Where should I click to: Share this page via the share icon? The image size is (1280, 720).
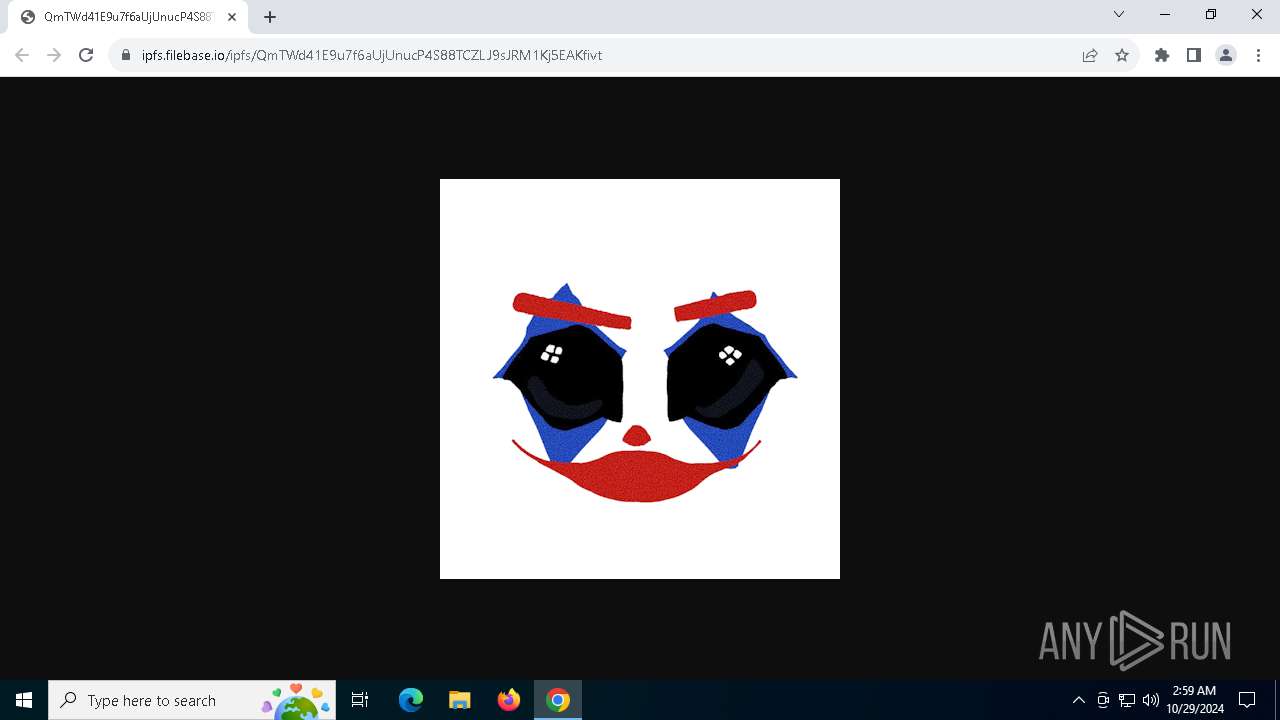click(x=1090, y=55)
